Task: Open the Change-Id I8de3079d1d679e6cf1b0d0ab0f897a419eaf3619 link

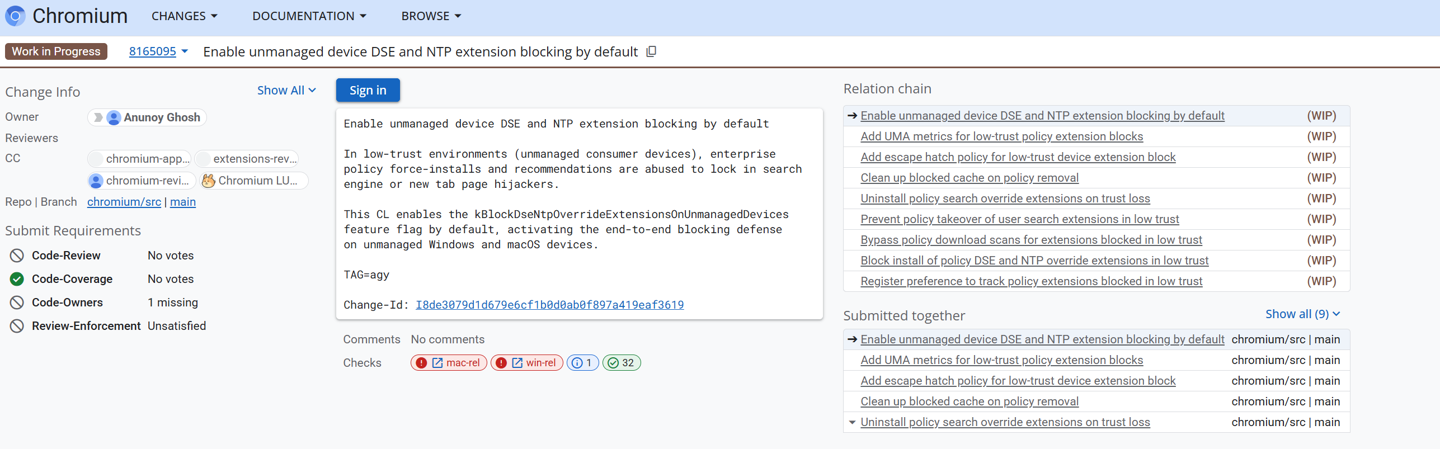Action: coord(550,305)
